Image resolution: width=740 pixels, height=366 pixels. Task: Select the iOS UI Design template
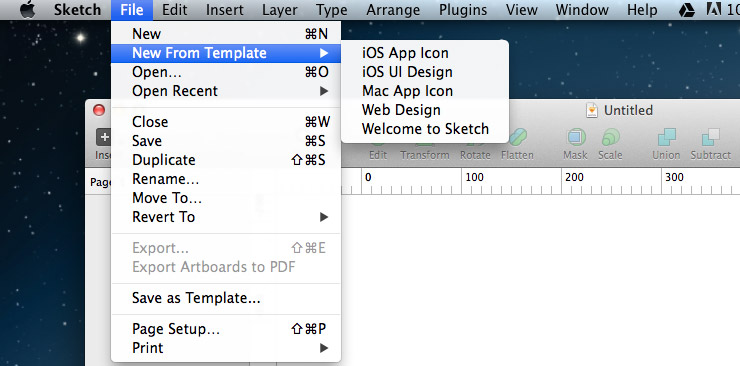pyautogui.click(x=425, y=72)
